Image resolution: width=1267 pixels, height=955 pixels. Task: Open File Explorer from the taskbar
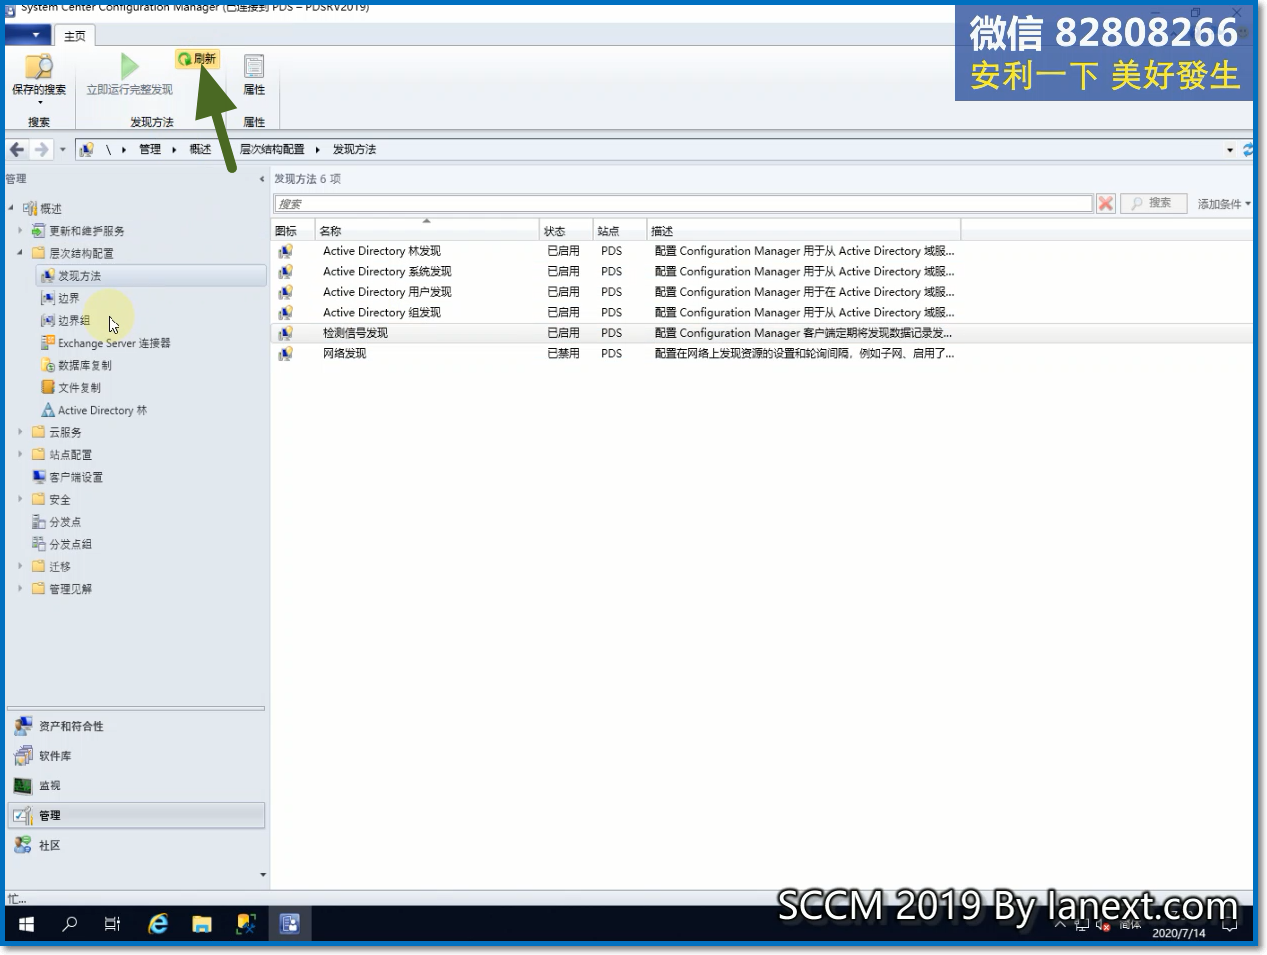[x=202, y=924]
